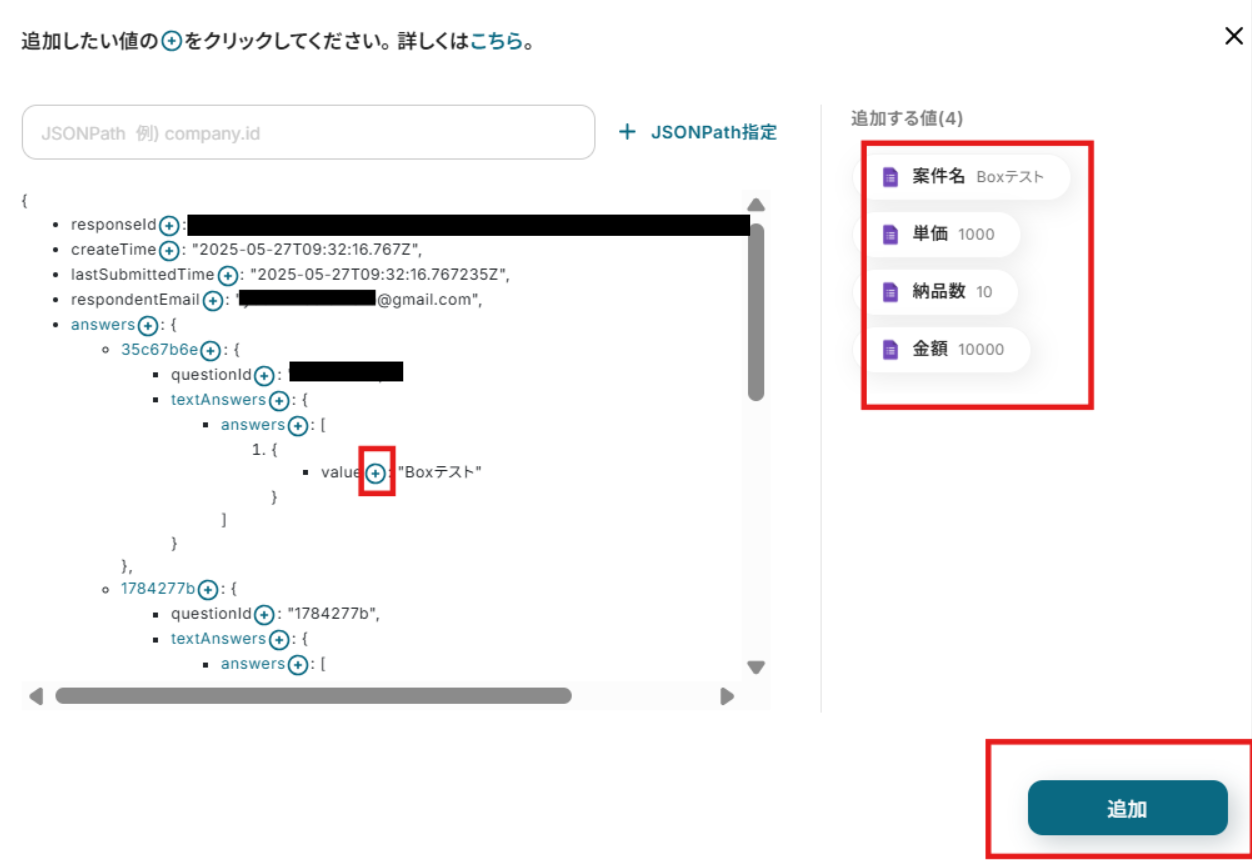Click the 追加 button

tap(1127, 808)
